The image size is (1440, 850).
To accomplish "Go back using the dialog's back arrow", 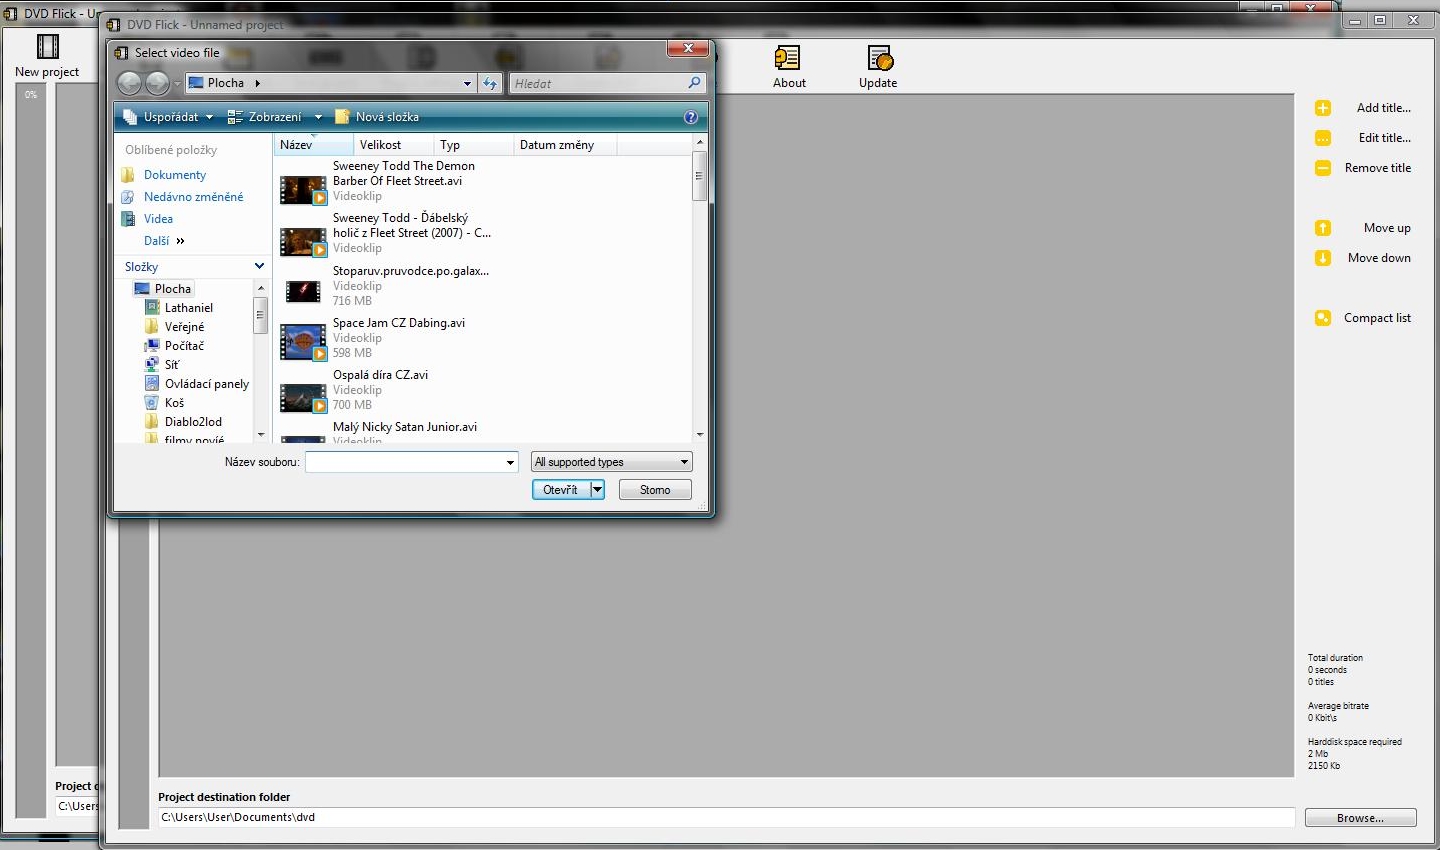I will point(130,83).
